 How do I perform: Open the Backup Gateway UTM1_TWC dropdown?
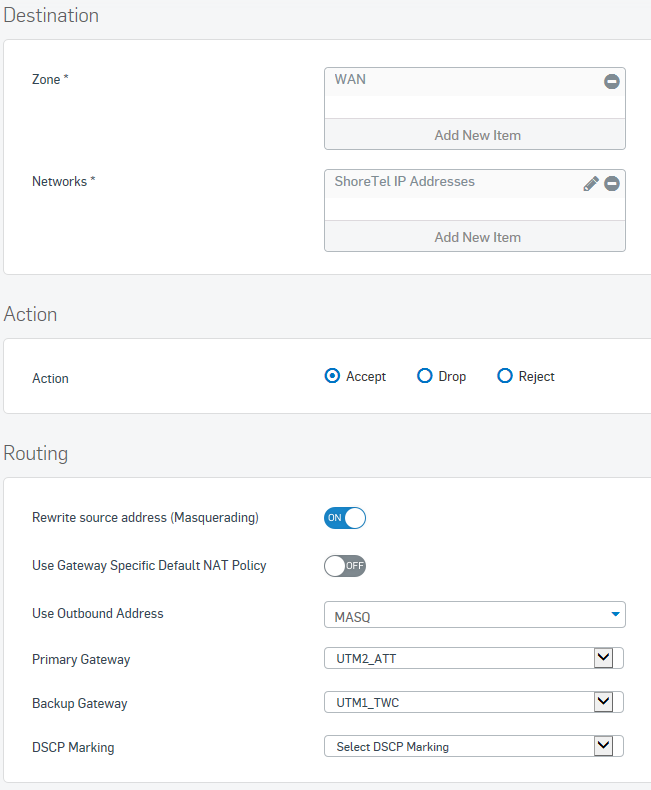(x=474, y=702)
